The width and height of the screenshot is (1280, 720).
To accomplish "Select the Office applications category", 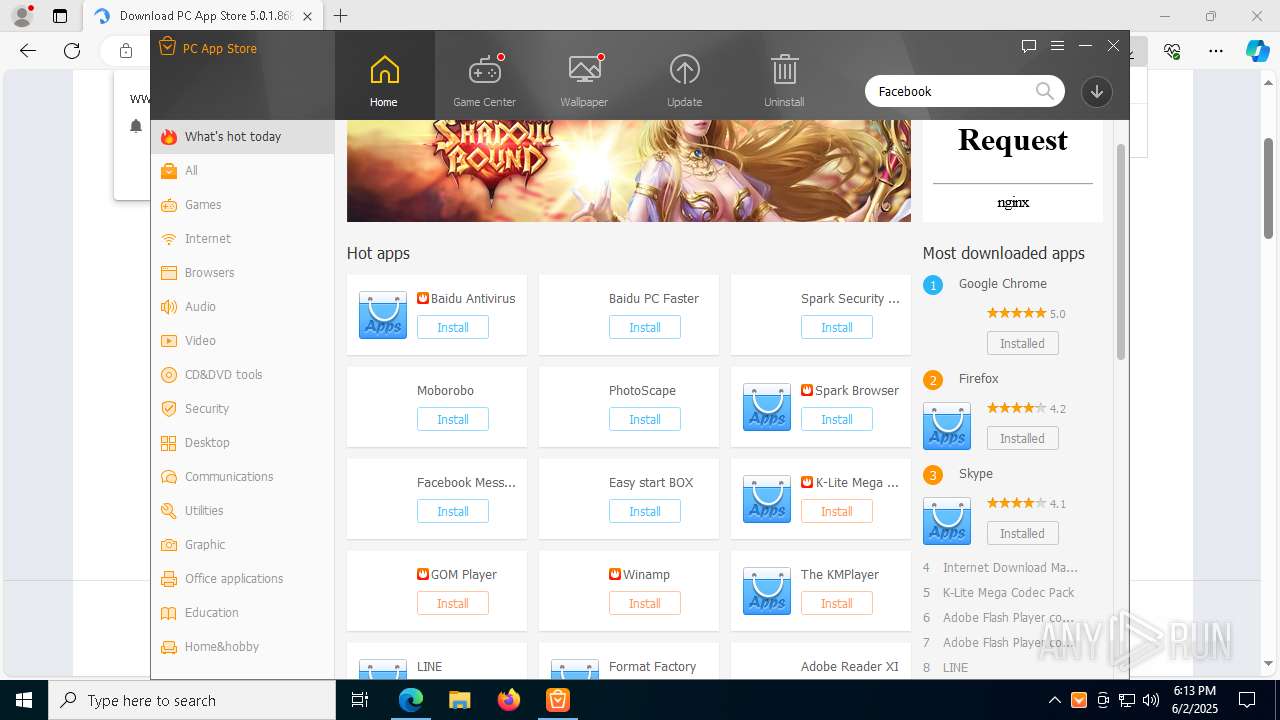I will pos(243,579).
